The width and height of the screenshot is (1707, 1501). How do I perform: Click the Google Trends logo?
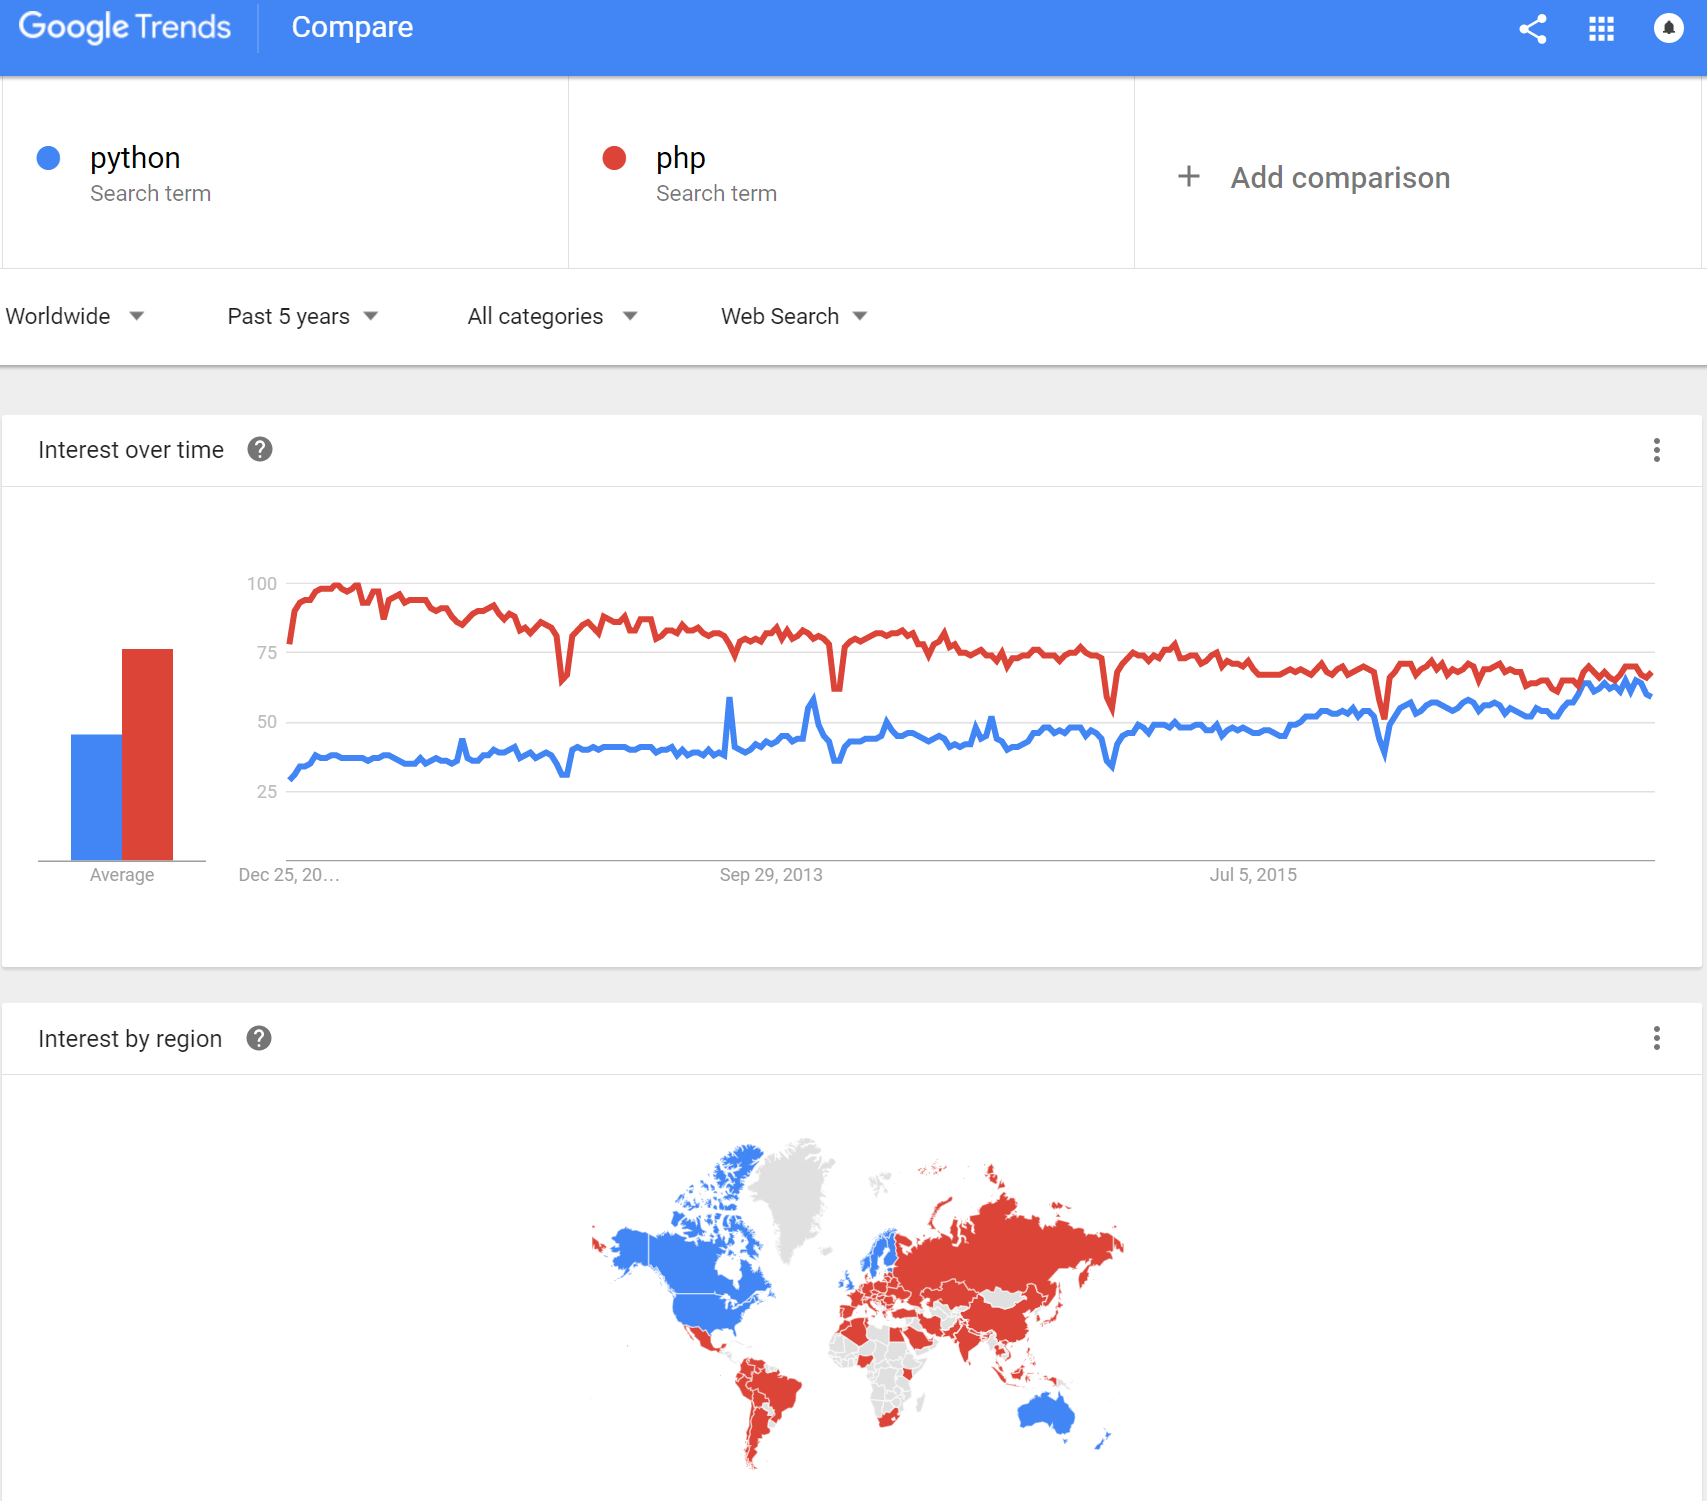coord(125,27)
